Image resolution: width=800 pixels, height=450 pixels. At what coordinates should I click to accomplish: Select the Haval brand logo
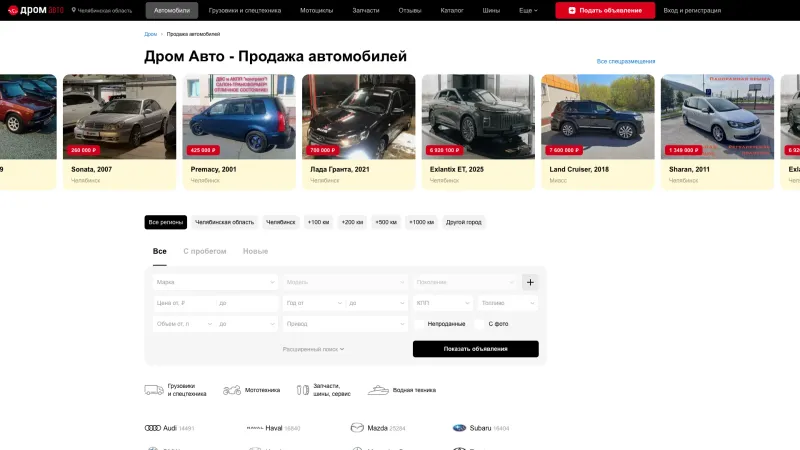pos(255,428)
